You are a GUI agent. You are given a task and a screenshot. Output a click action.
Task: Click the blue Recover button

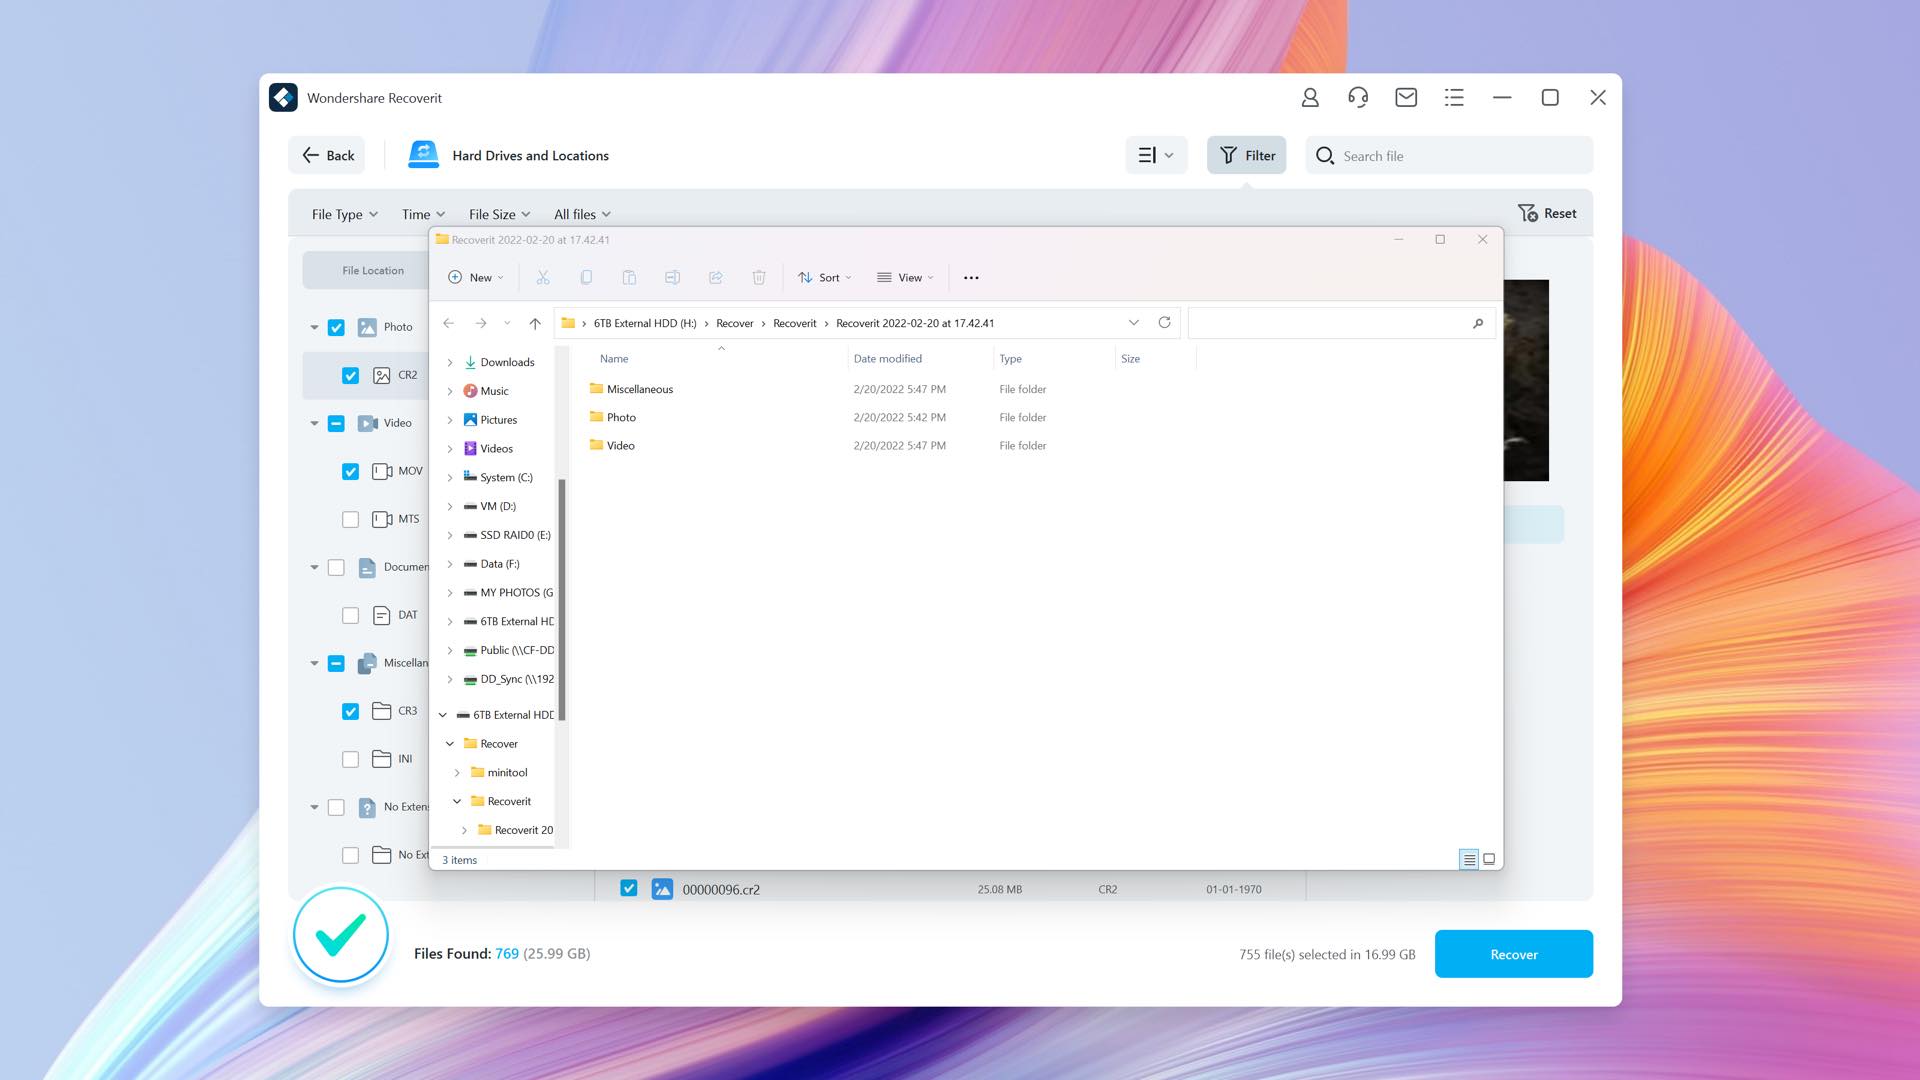tap(1513, 954)
